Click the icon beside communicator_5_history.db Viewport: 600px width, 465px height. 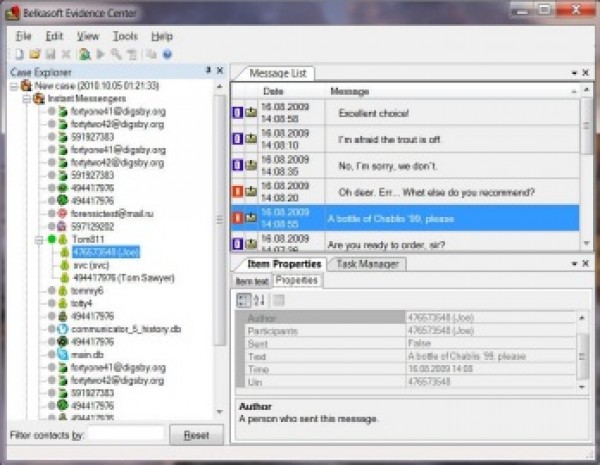(x=62, y=329)
